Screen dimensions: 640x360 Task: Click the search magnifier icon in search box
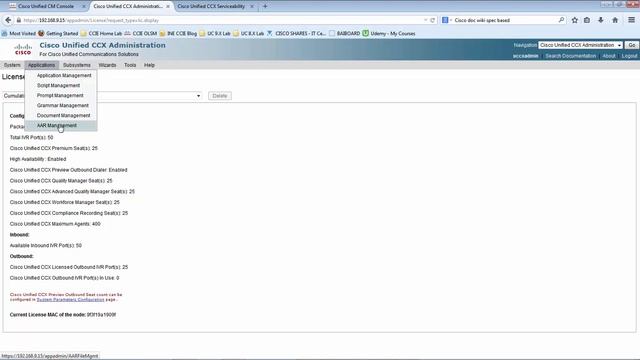561,20
